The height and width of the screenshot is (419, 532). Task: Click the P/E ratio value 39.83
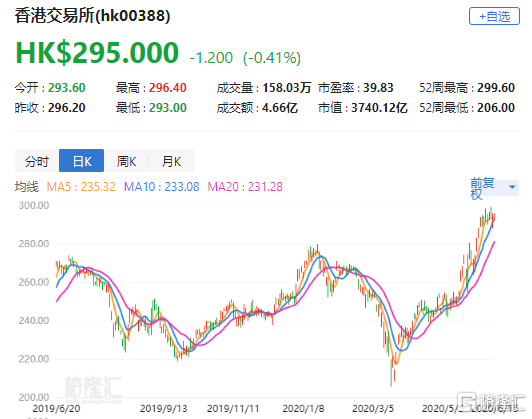378,88
